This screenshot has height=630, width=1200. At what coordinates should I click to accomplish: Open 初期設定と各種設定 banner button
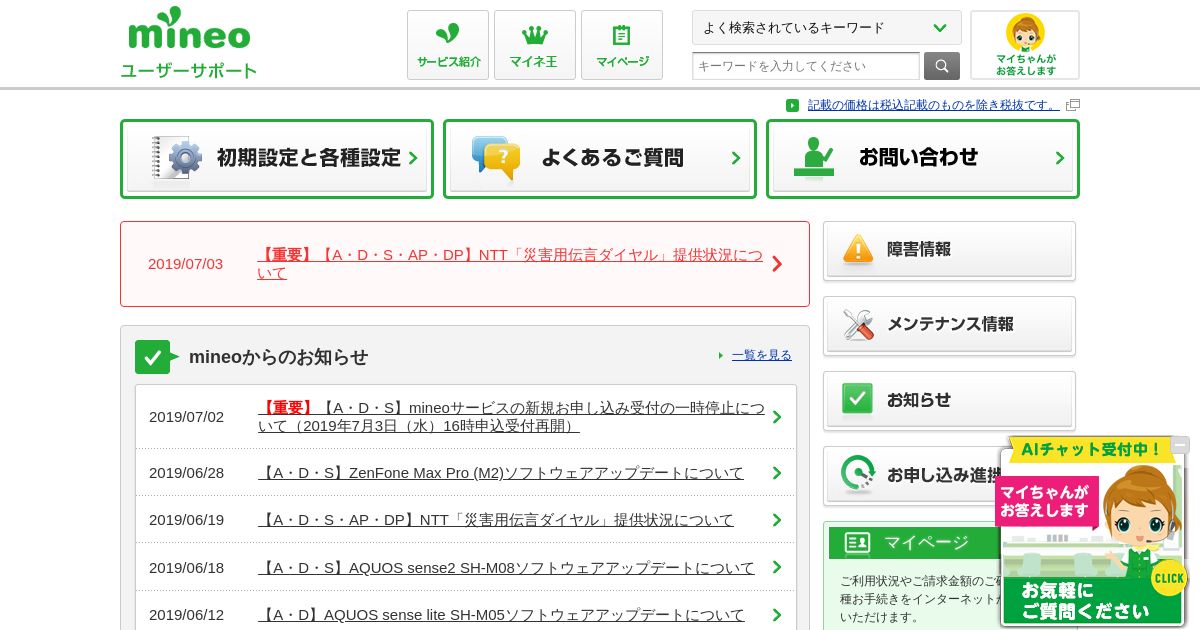point(277,159)
